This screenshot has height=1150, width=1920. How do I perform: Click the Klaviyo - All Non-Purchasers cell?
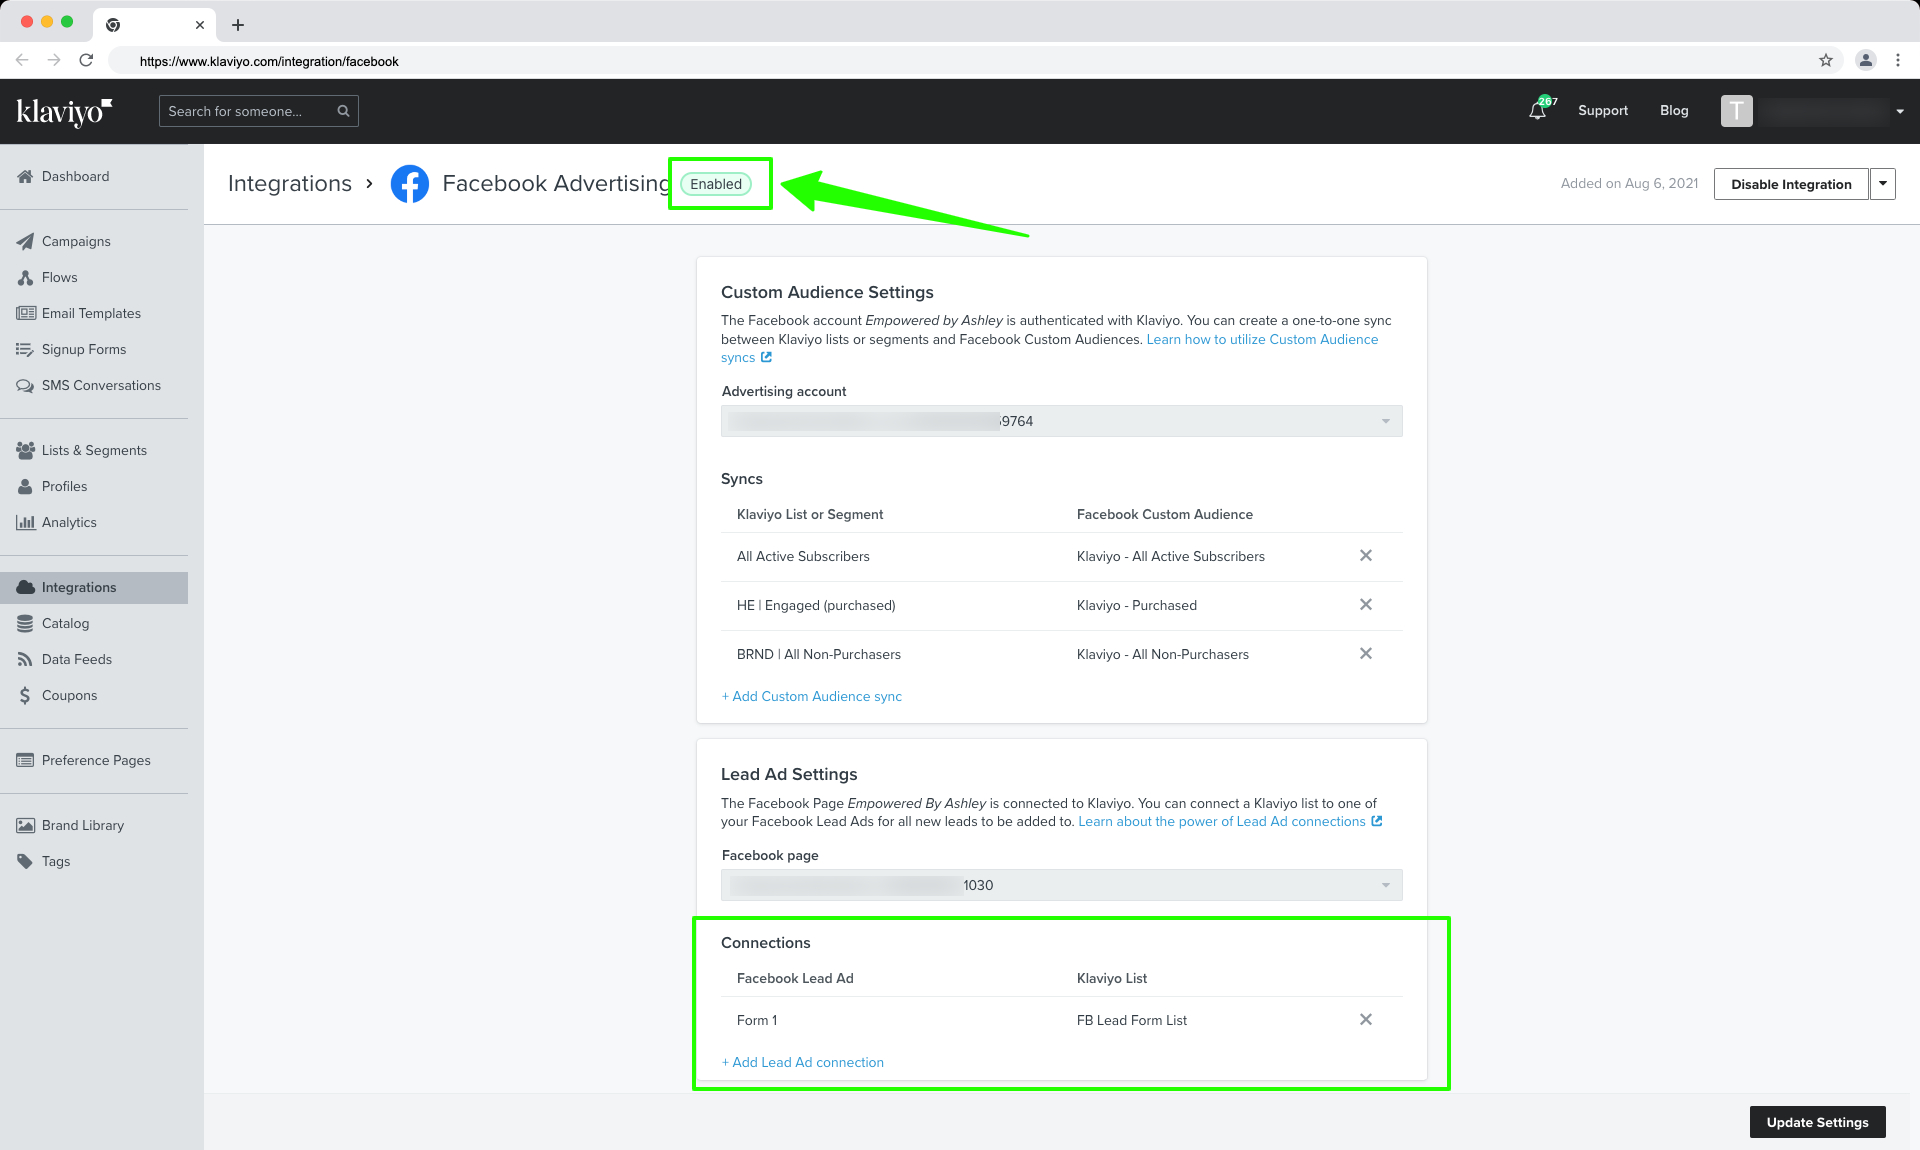(1163, 654)
